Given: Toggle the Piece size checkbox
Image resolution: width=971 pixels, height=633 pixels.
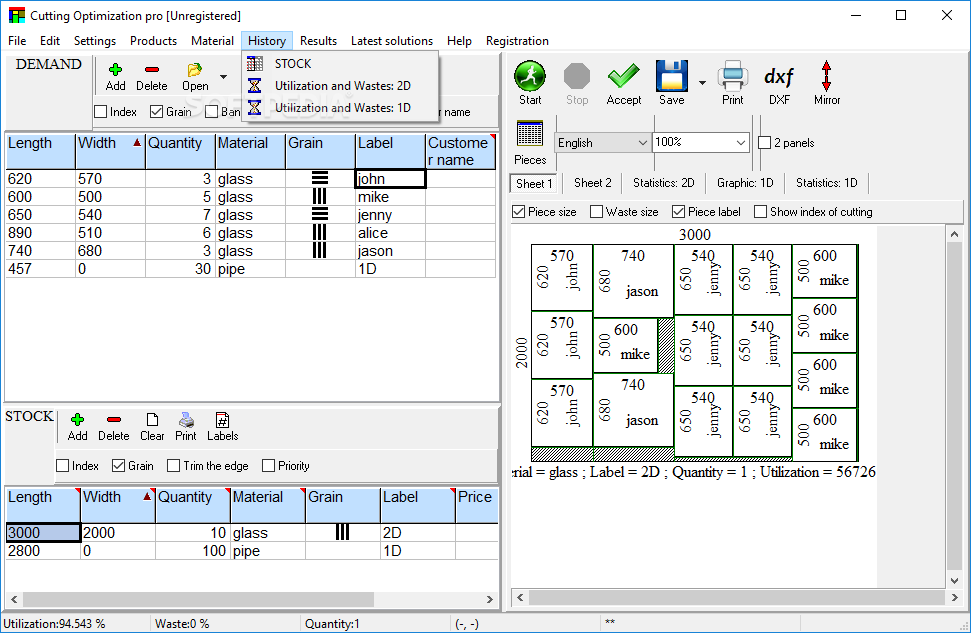Looking at the screenshot, I should point(519,212).
